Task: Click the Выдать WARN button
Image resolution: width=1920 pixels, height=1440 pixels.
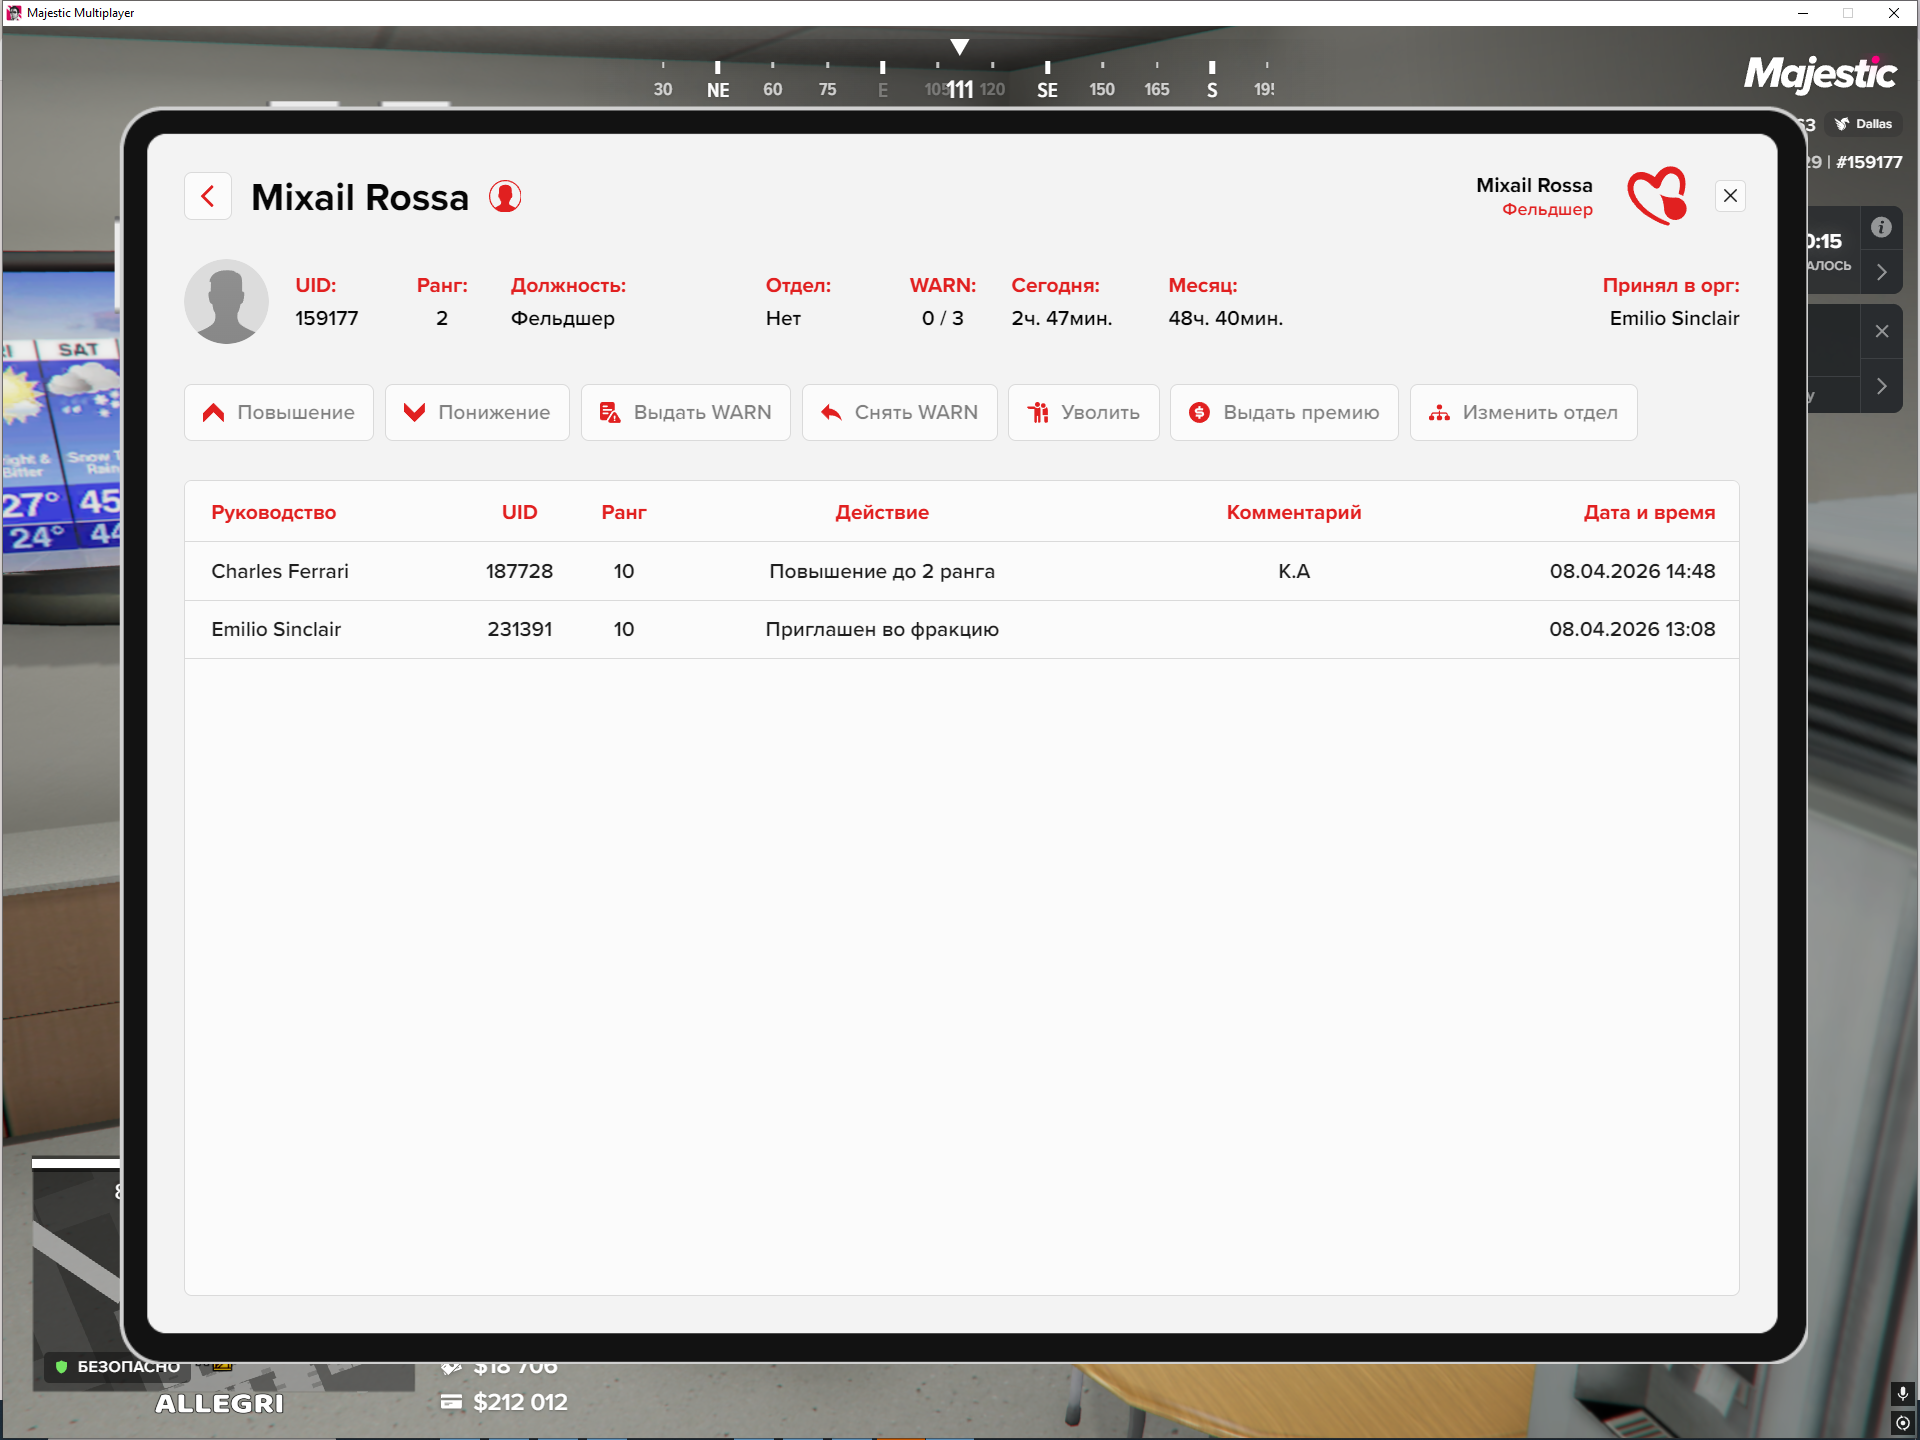Action: pos(685,412)
